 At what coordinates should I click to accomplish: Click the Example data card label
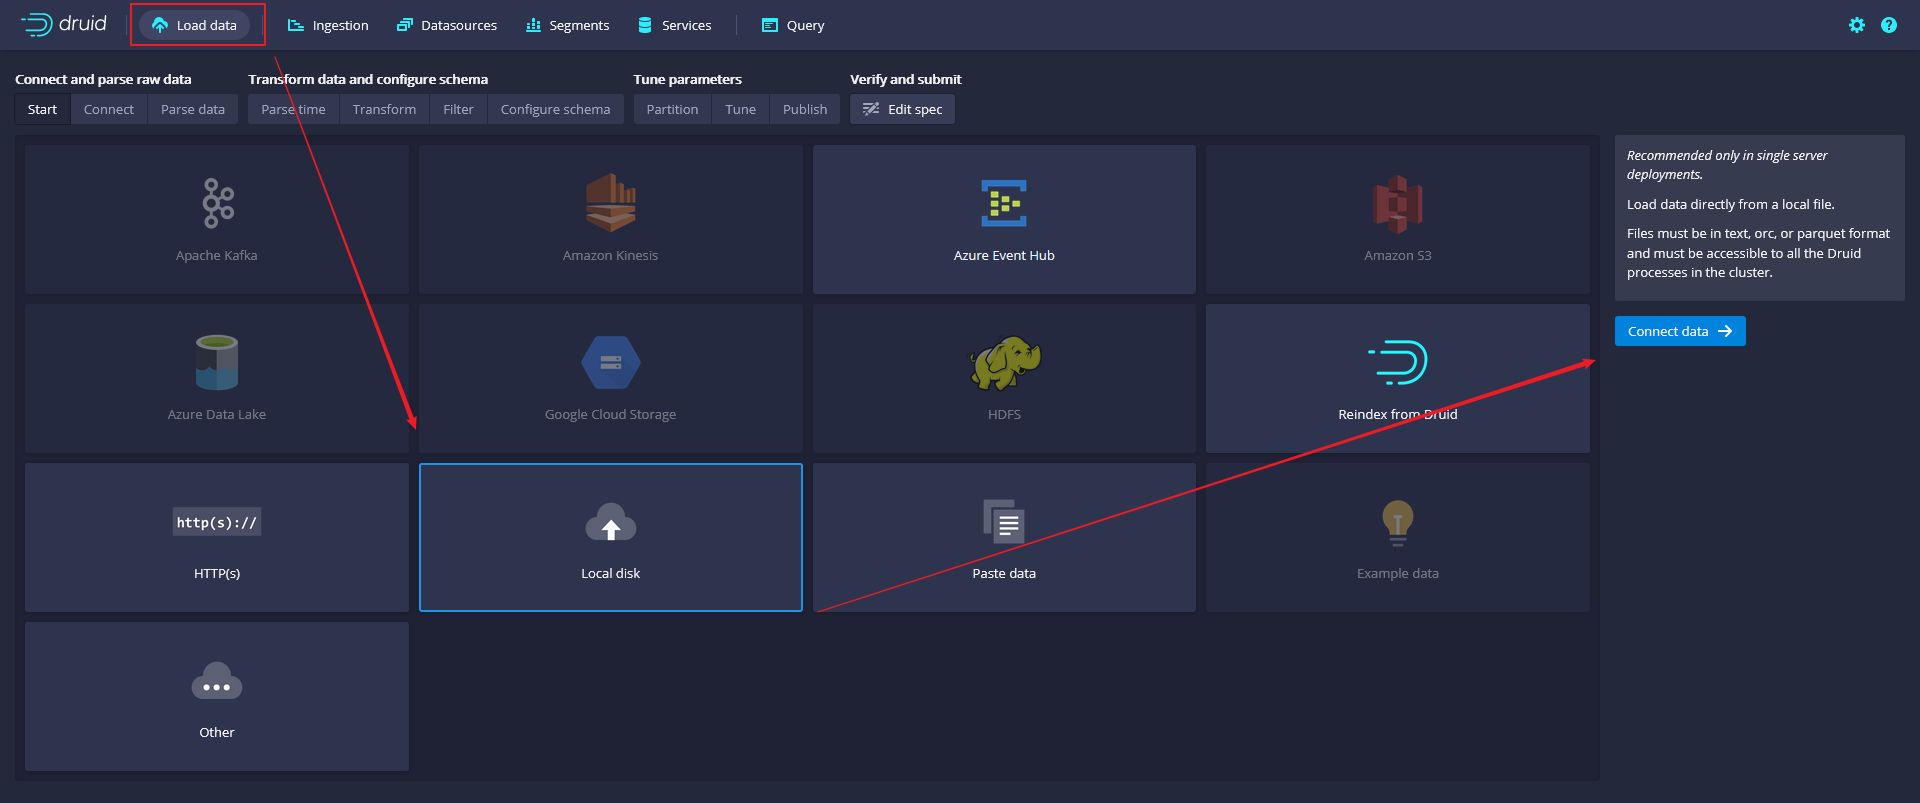1398,573
